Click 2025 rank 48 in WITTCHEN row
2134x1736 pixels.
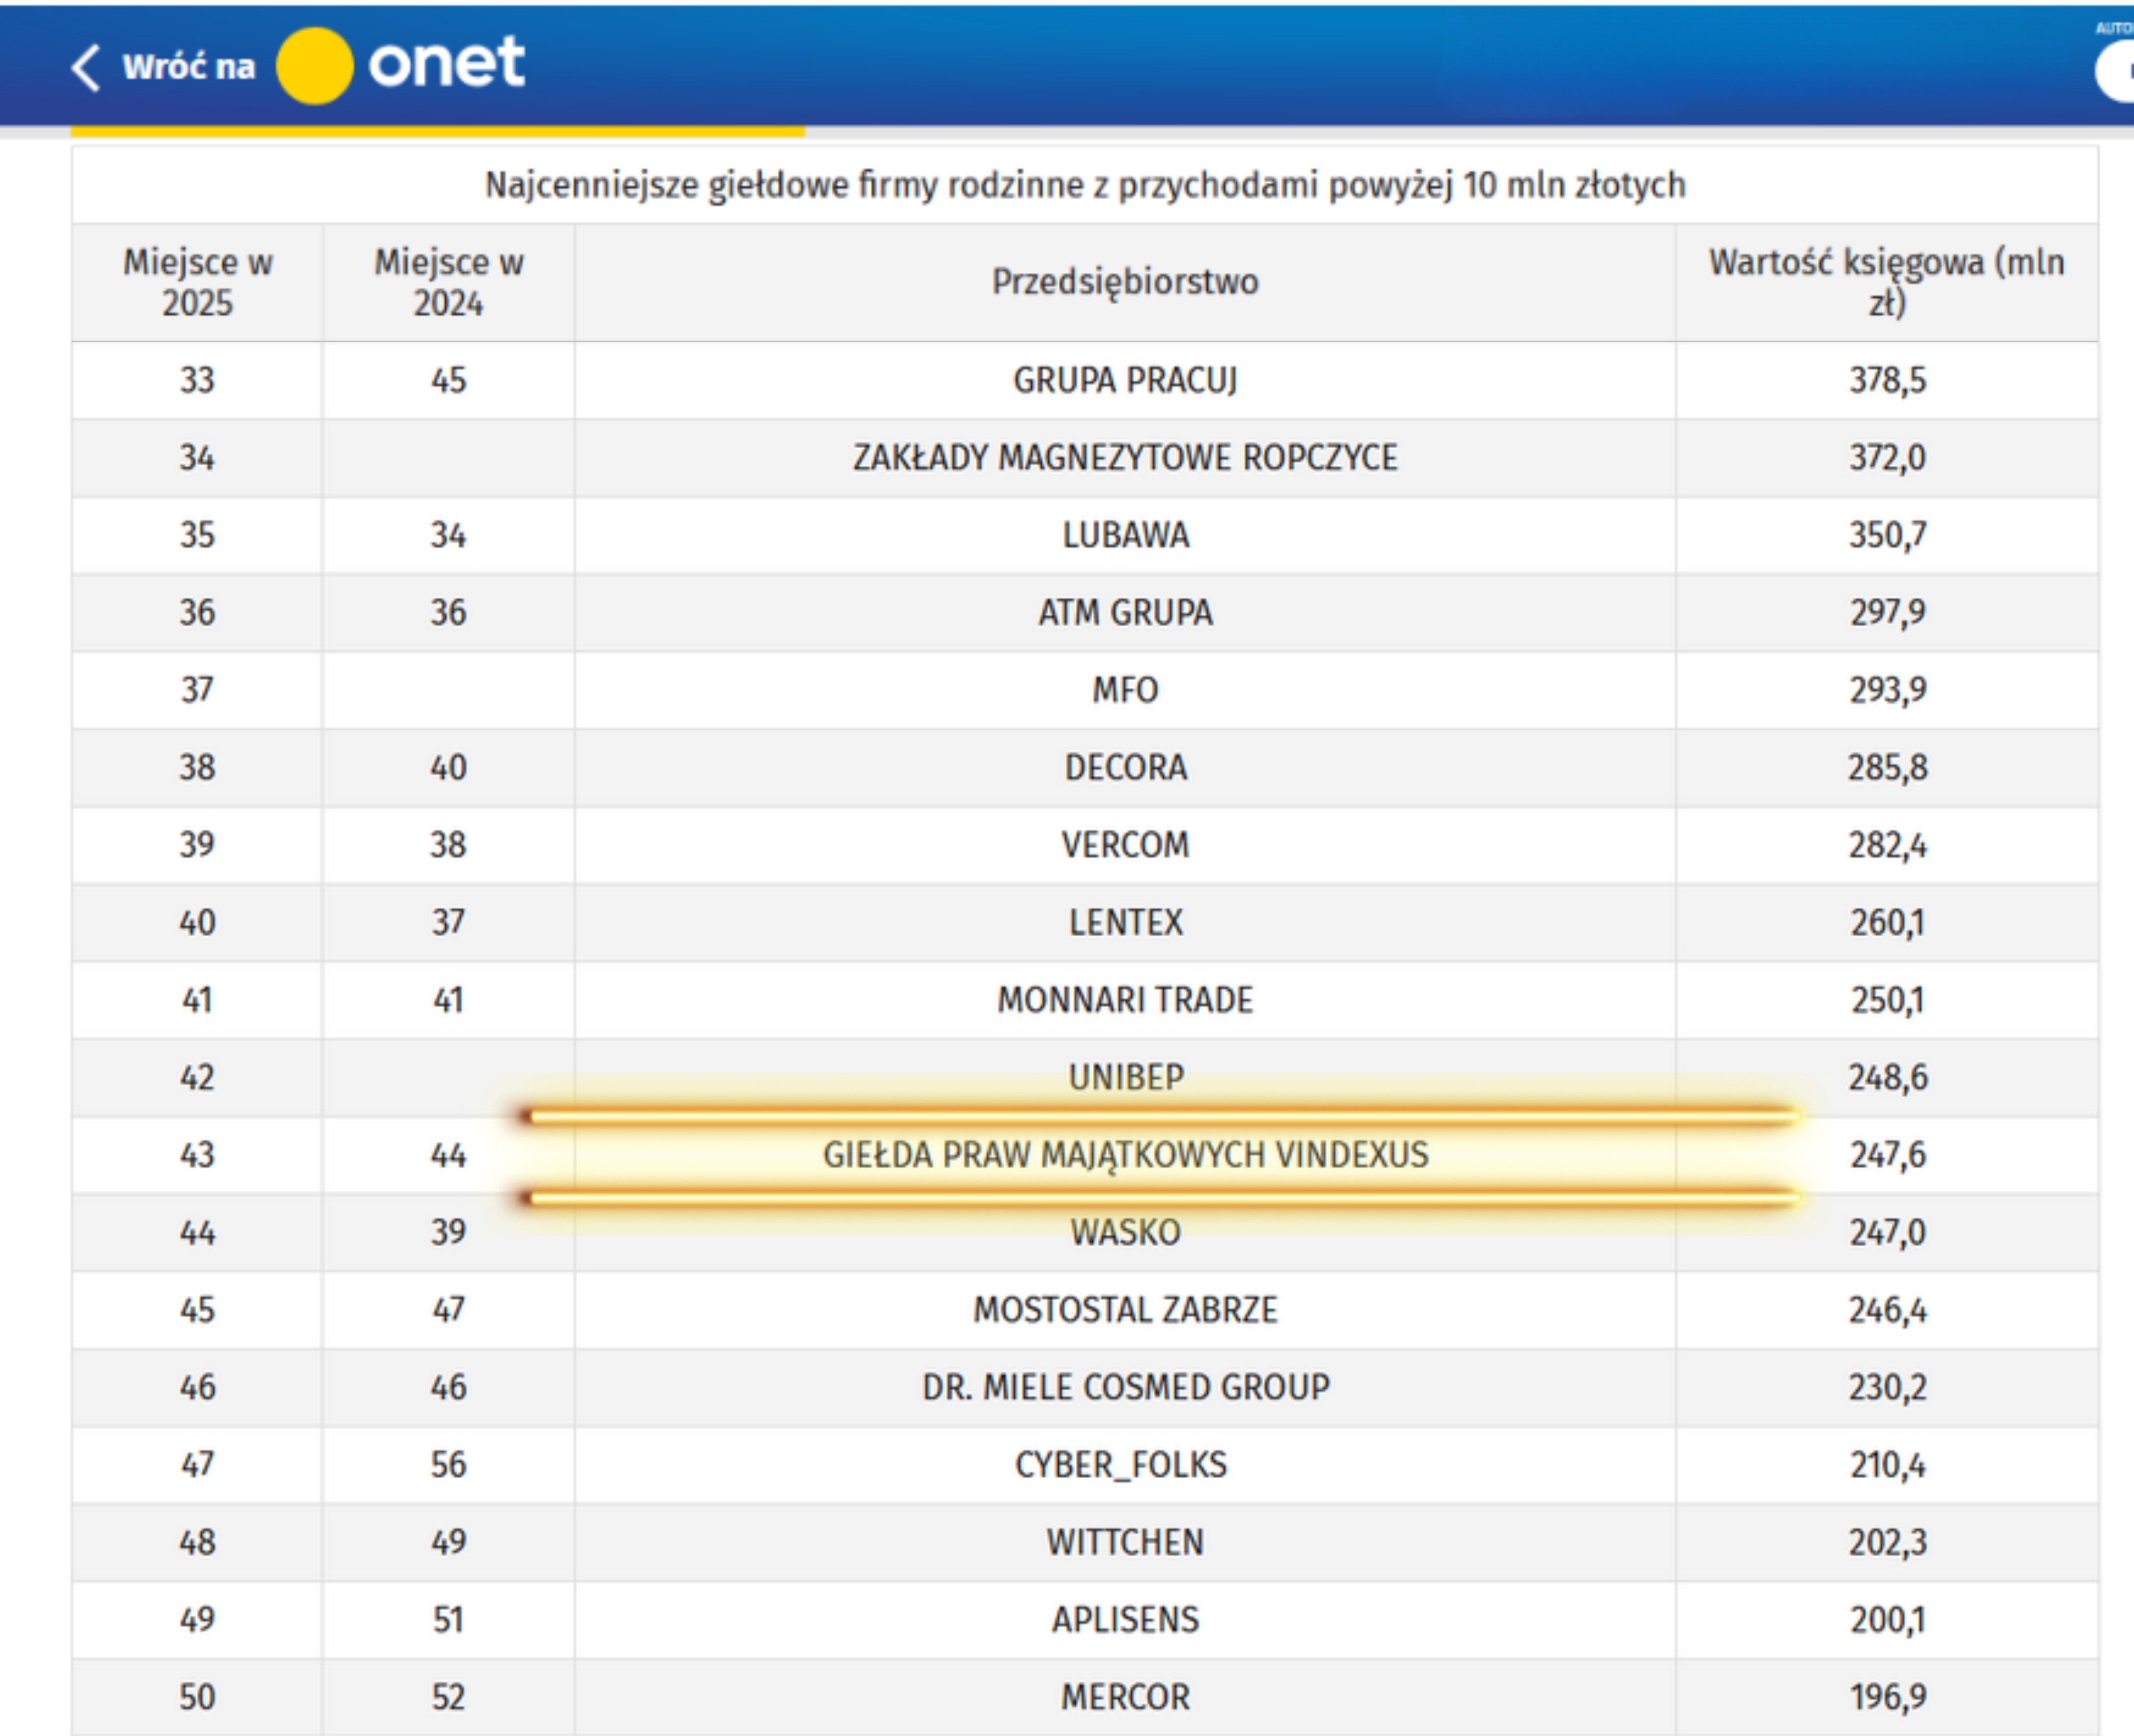point(197,1542)
